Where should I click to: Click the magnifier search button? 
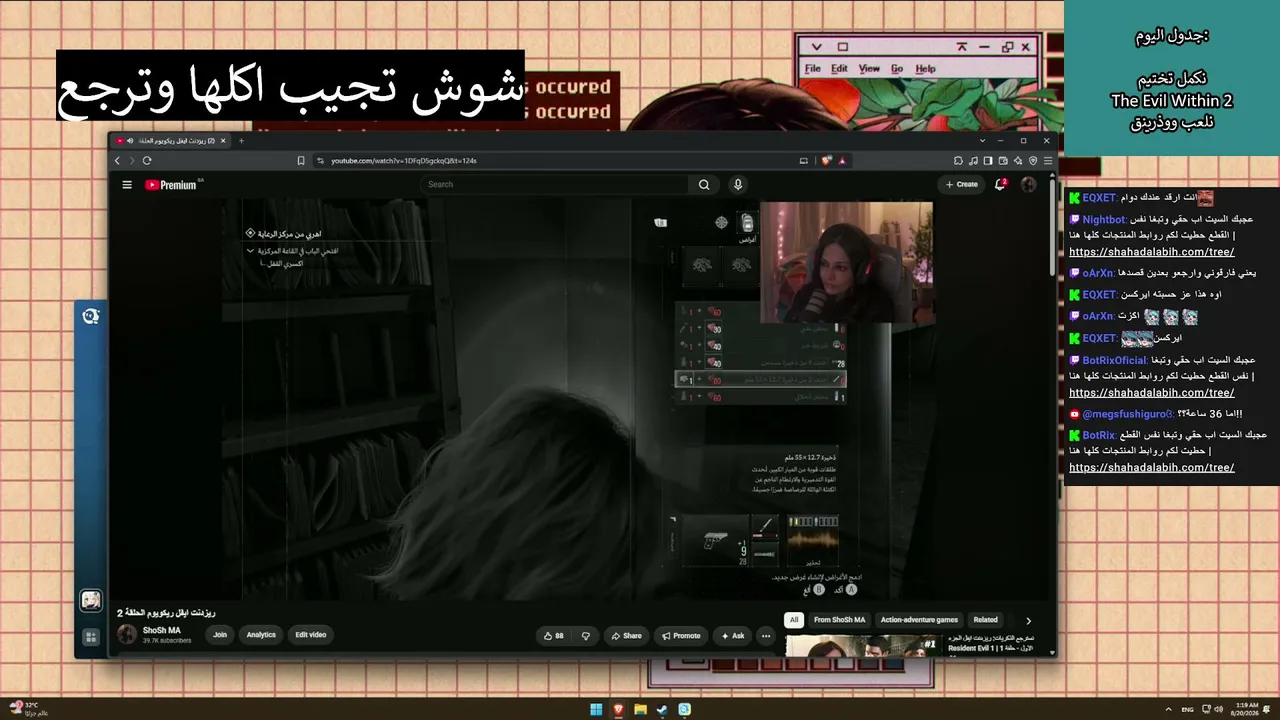[x=704, y=184]
